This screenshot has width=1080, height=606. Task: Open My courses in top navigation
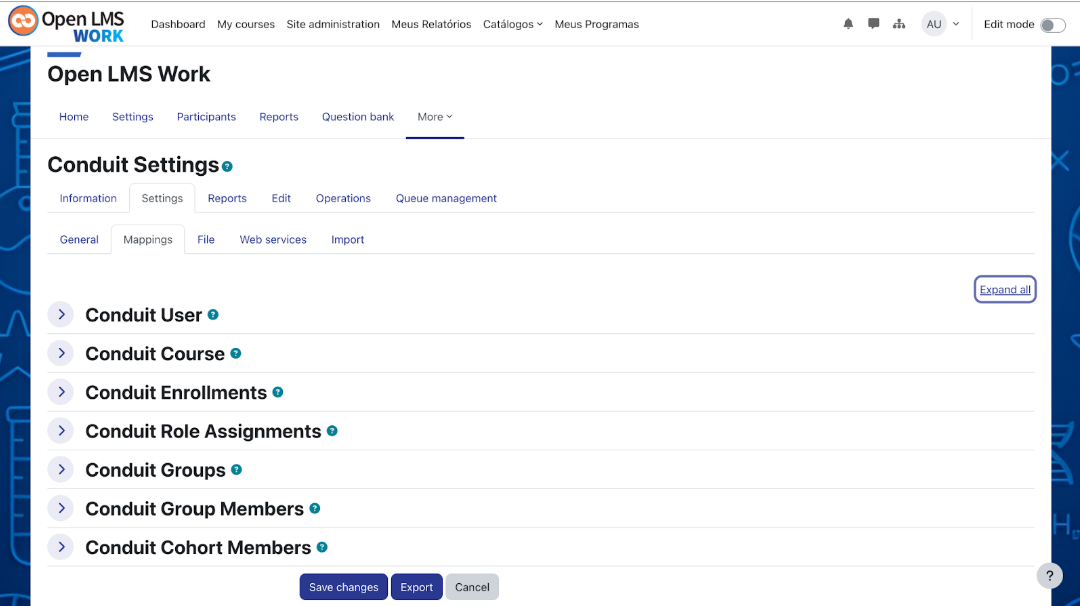[246, 24]
